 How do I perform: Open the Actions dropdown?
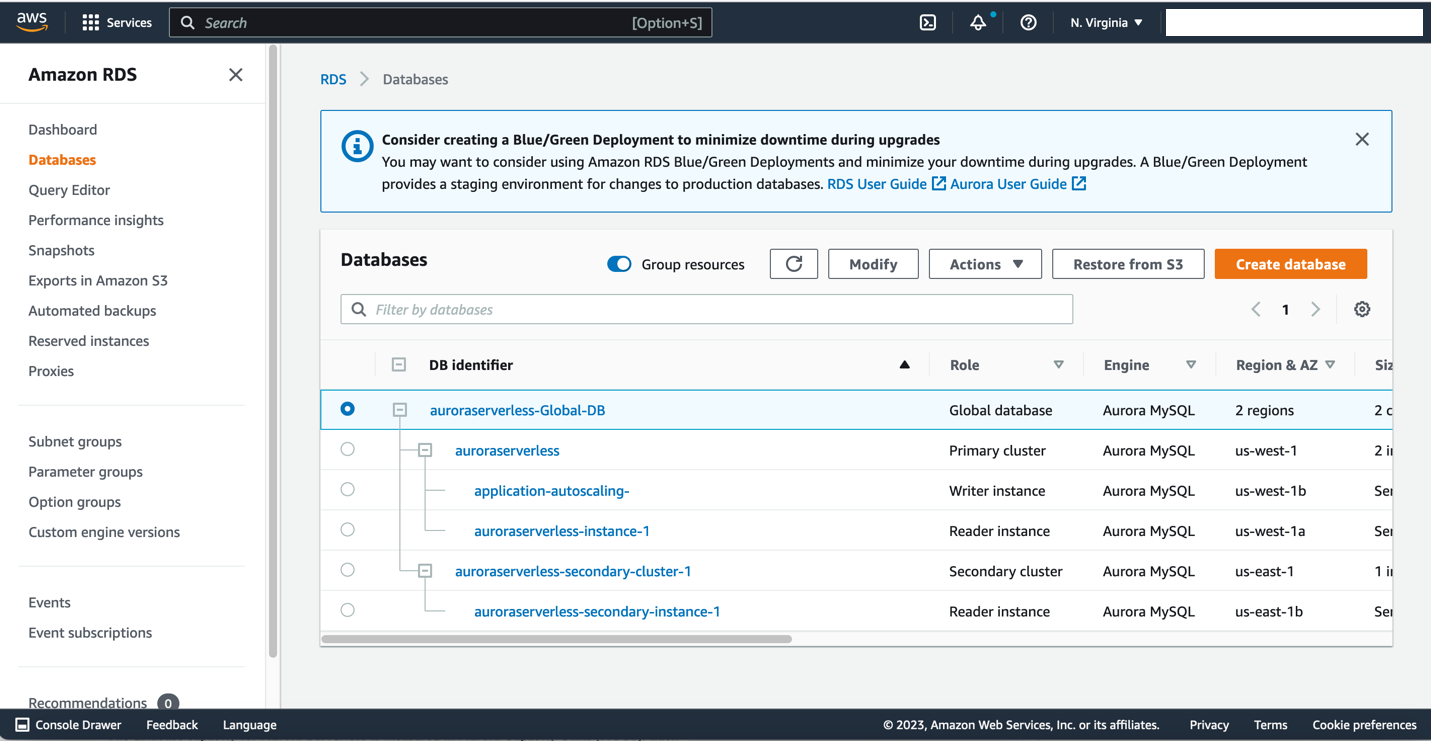pyautogui.click(x=985, y=264)
